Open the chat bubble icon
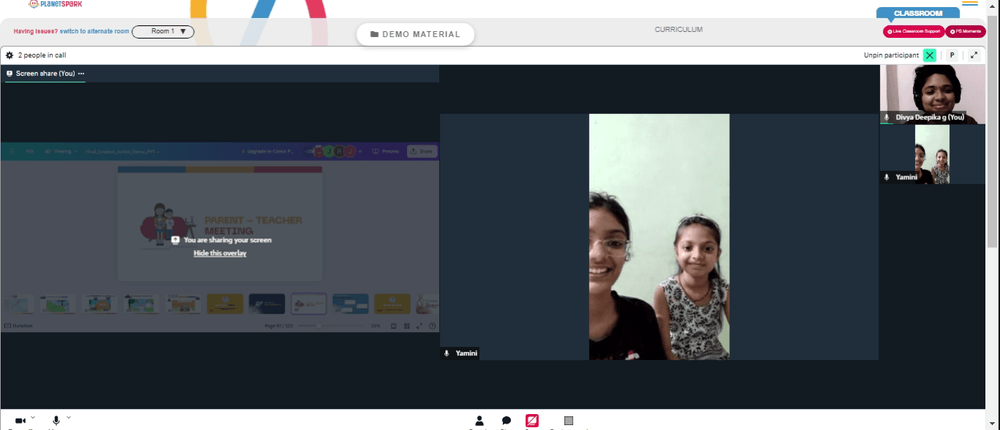 [506, 421]
